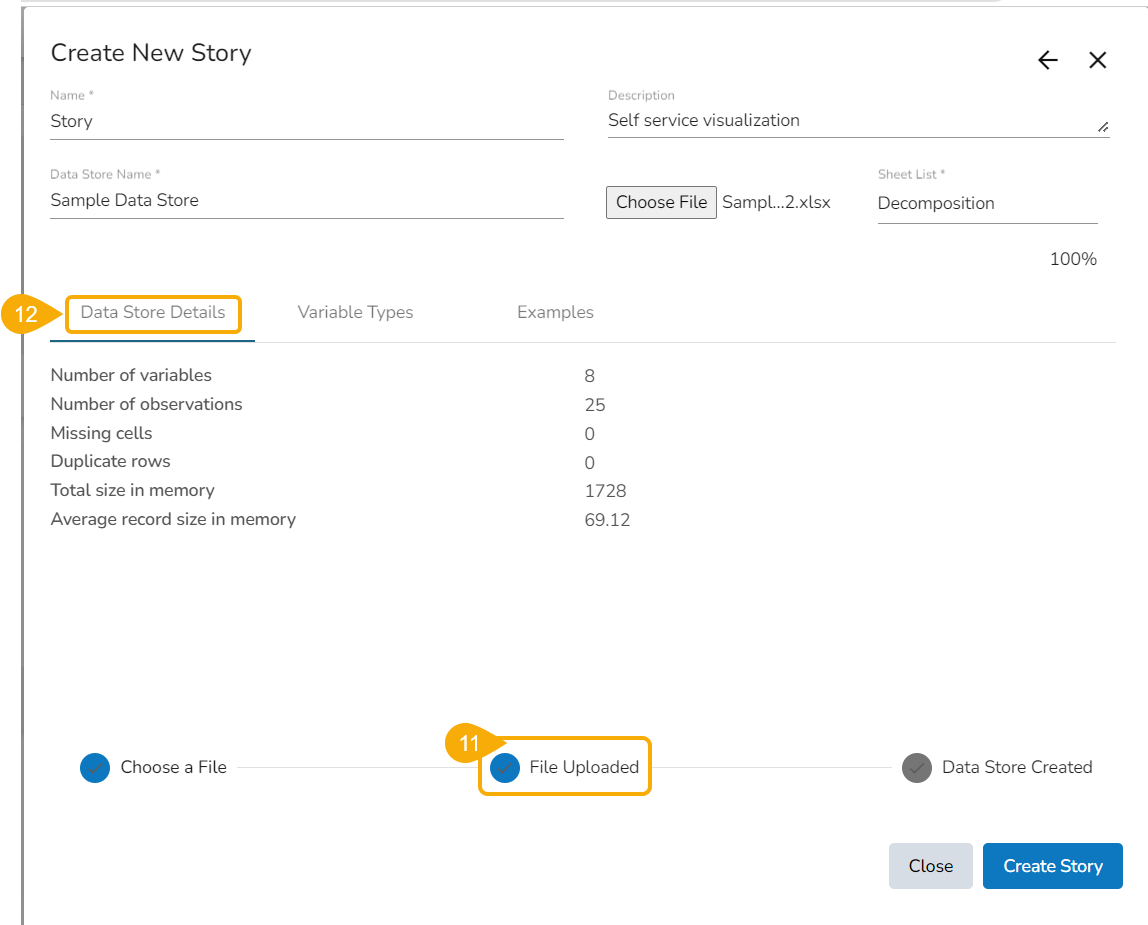Click the 100% upload progress indicator
Image resolution: width=1148 pixels, height=925 pixels.
click(x=1073, y=258)
